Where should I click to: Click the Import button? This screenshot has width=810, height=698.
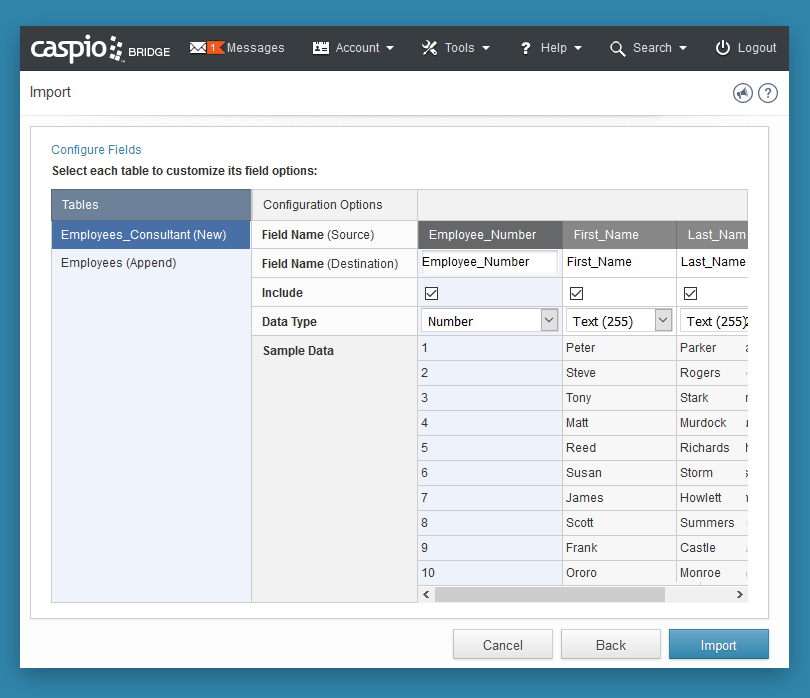[x=719, y=644]
